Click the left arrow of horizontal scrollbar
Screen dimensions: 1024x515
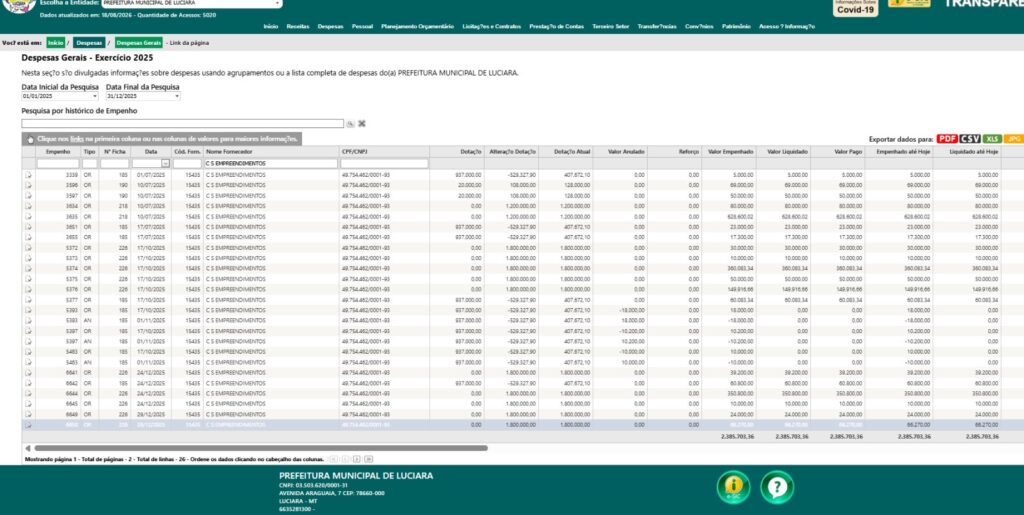click(27, 448)
